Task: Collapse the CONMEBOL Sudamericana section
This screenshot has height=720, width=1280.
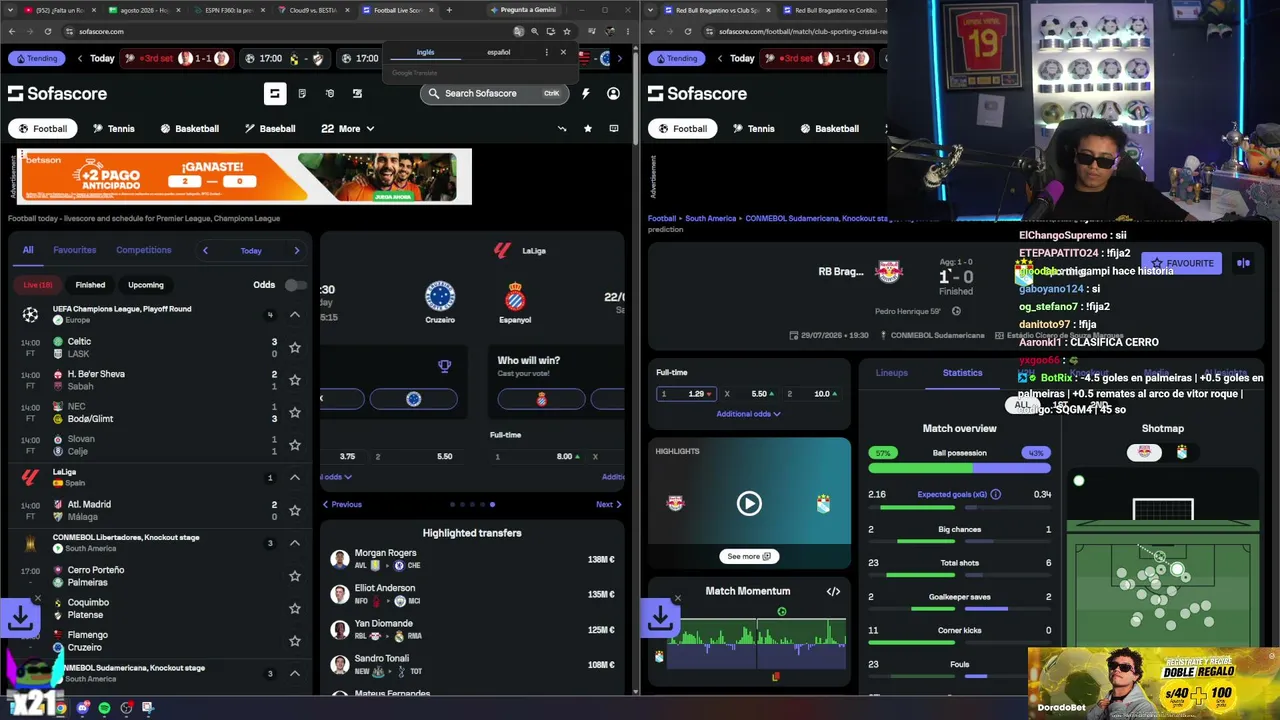Action: (295, 673)
